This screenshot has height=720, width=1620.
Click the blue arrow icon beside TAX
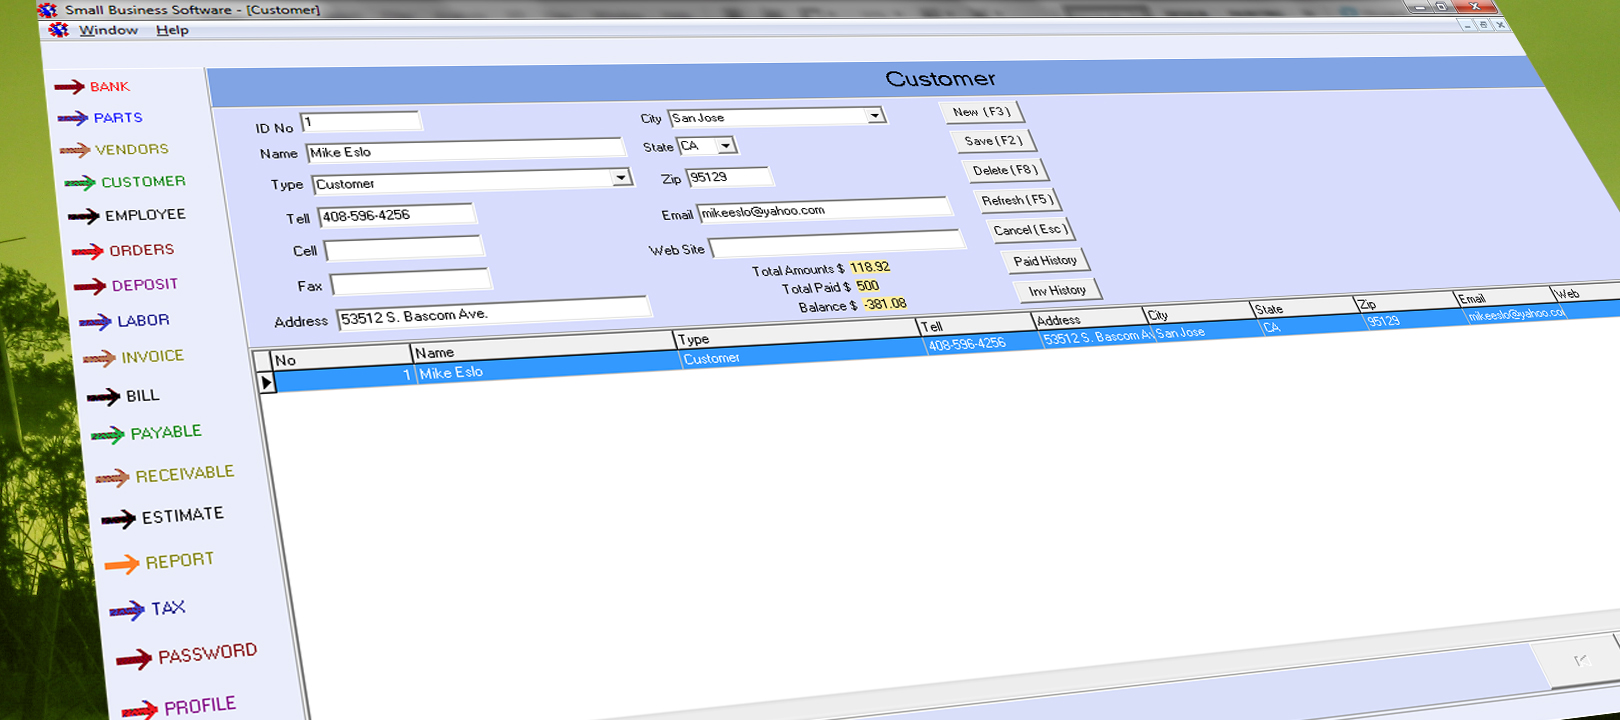pyautogui.click(x=127, y=611)
